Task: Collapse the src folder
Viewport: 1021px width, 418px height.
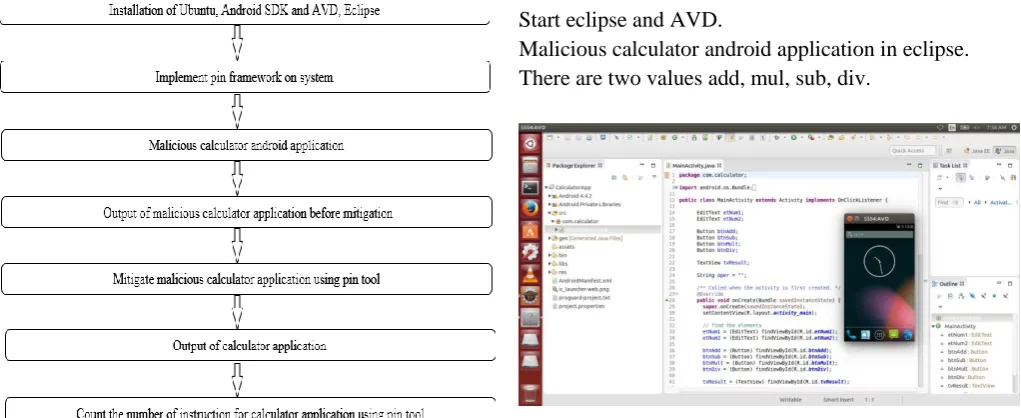Action: 551,213
